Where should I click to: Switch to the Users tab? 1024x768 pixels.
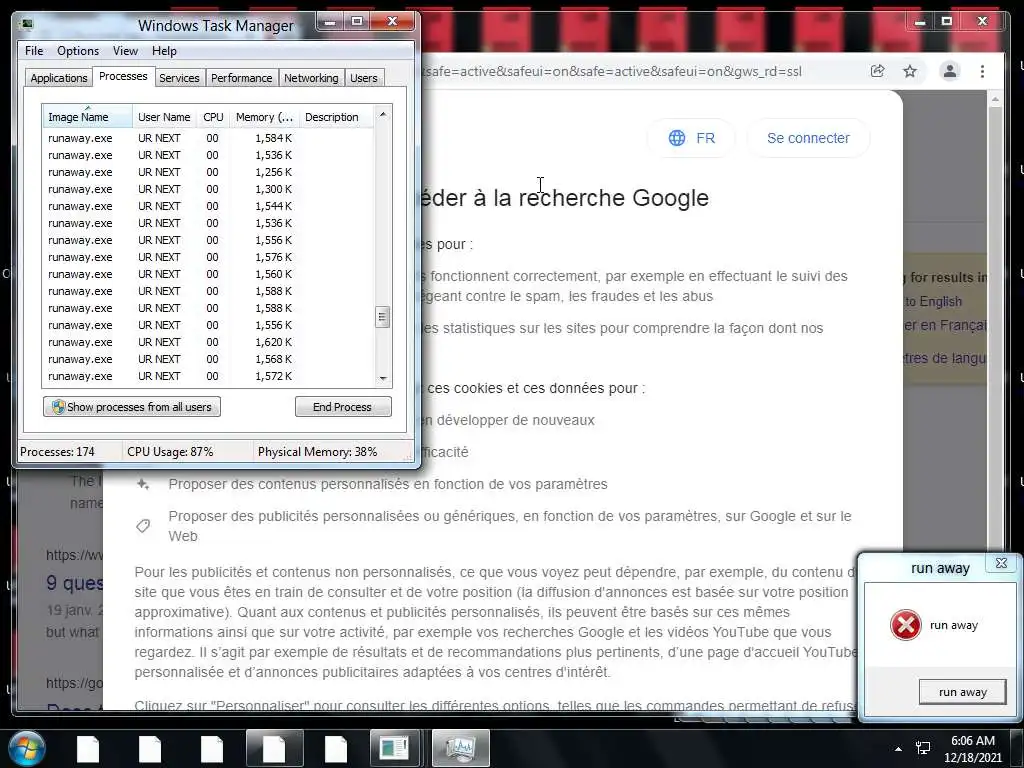tap(364, 78)
